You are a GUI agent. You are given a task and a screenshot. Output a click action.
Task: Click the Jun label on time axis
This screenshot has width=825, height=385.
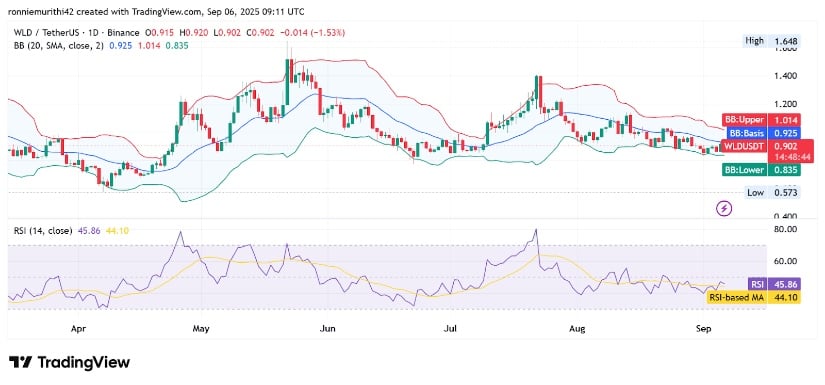point(328,329)
